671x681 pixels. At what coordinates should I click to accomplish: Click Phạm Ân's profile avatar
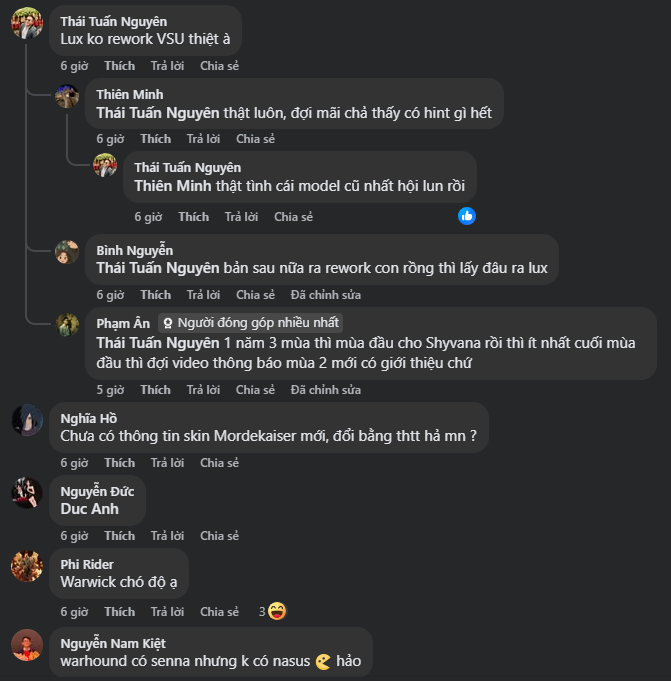click(x=67, y=324)
